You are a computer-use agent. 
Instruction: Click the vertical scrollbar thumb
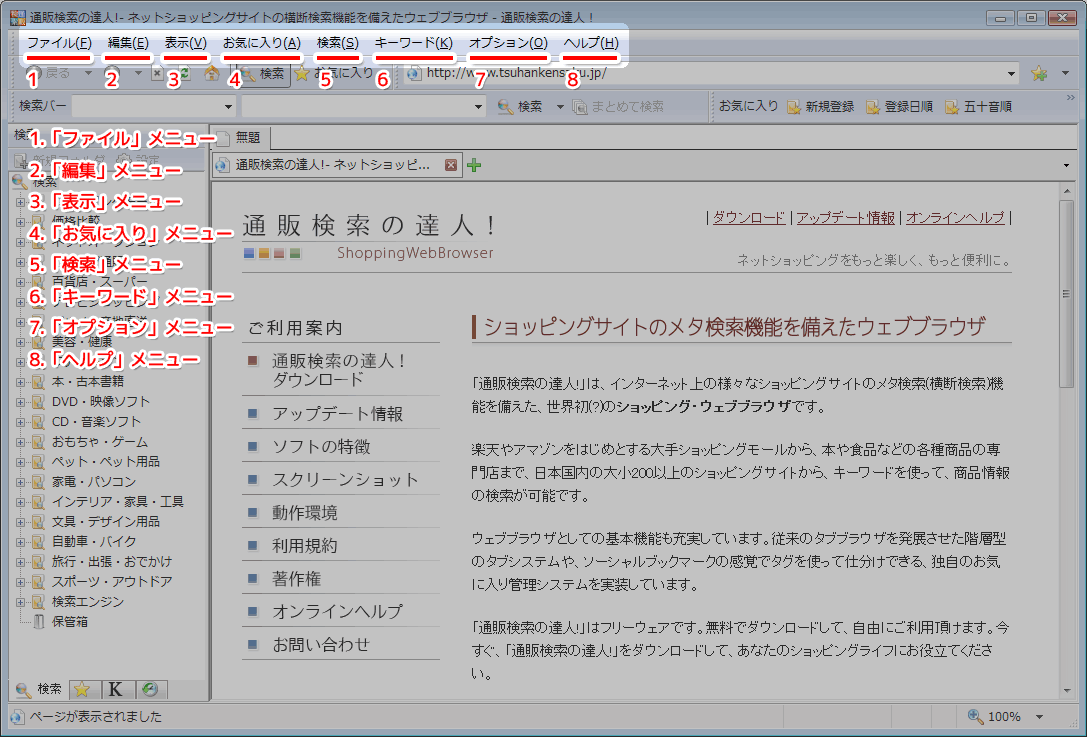pyautogui.click(x=1066, y=293)
